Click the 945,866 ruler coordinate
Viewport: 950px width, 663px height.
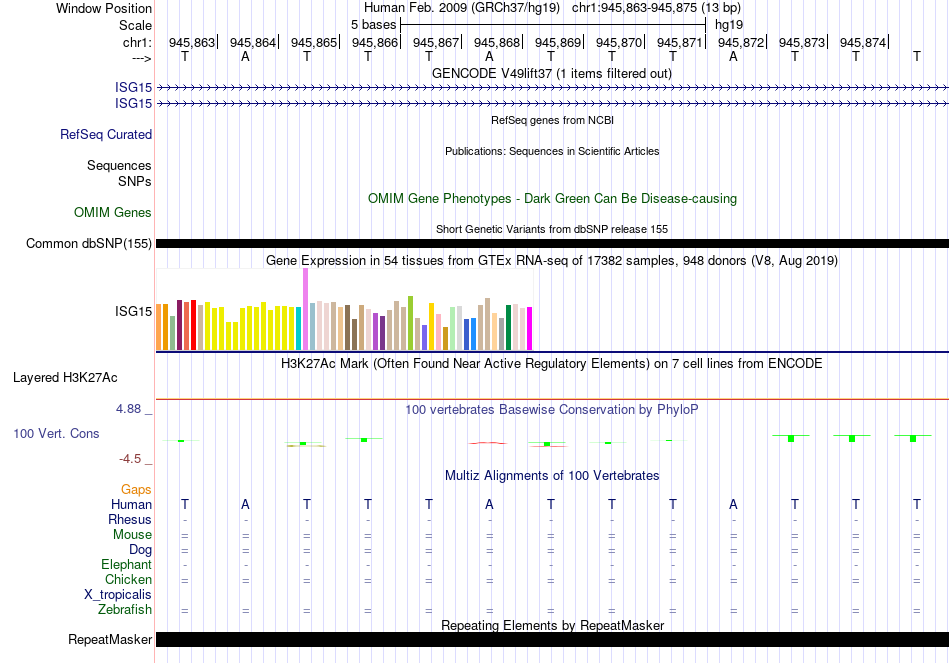click(375, 42)
